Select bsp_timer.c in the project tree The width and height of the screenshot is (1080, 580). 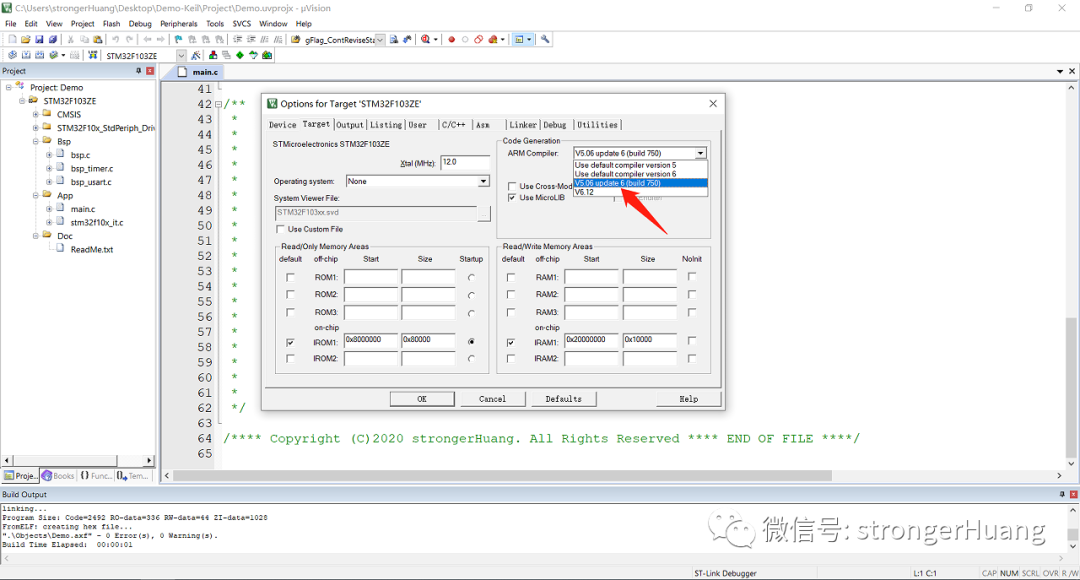coord(92,168)
